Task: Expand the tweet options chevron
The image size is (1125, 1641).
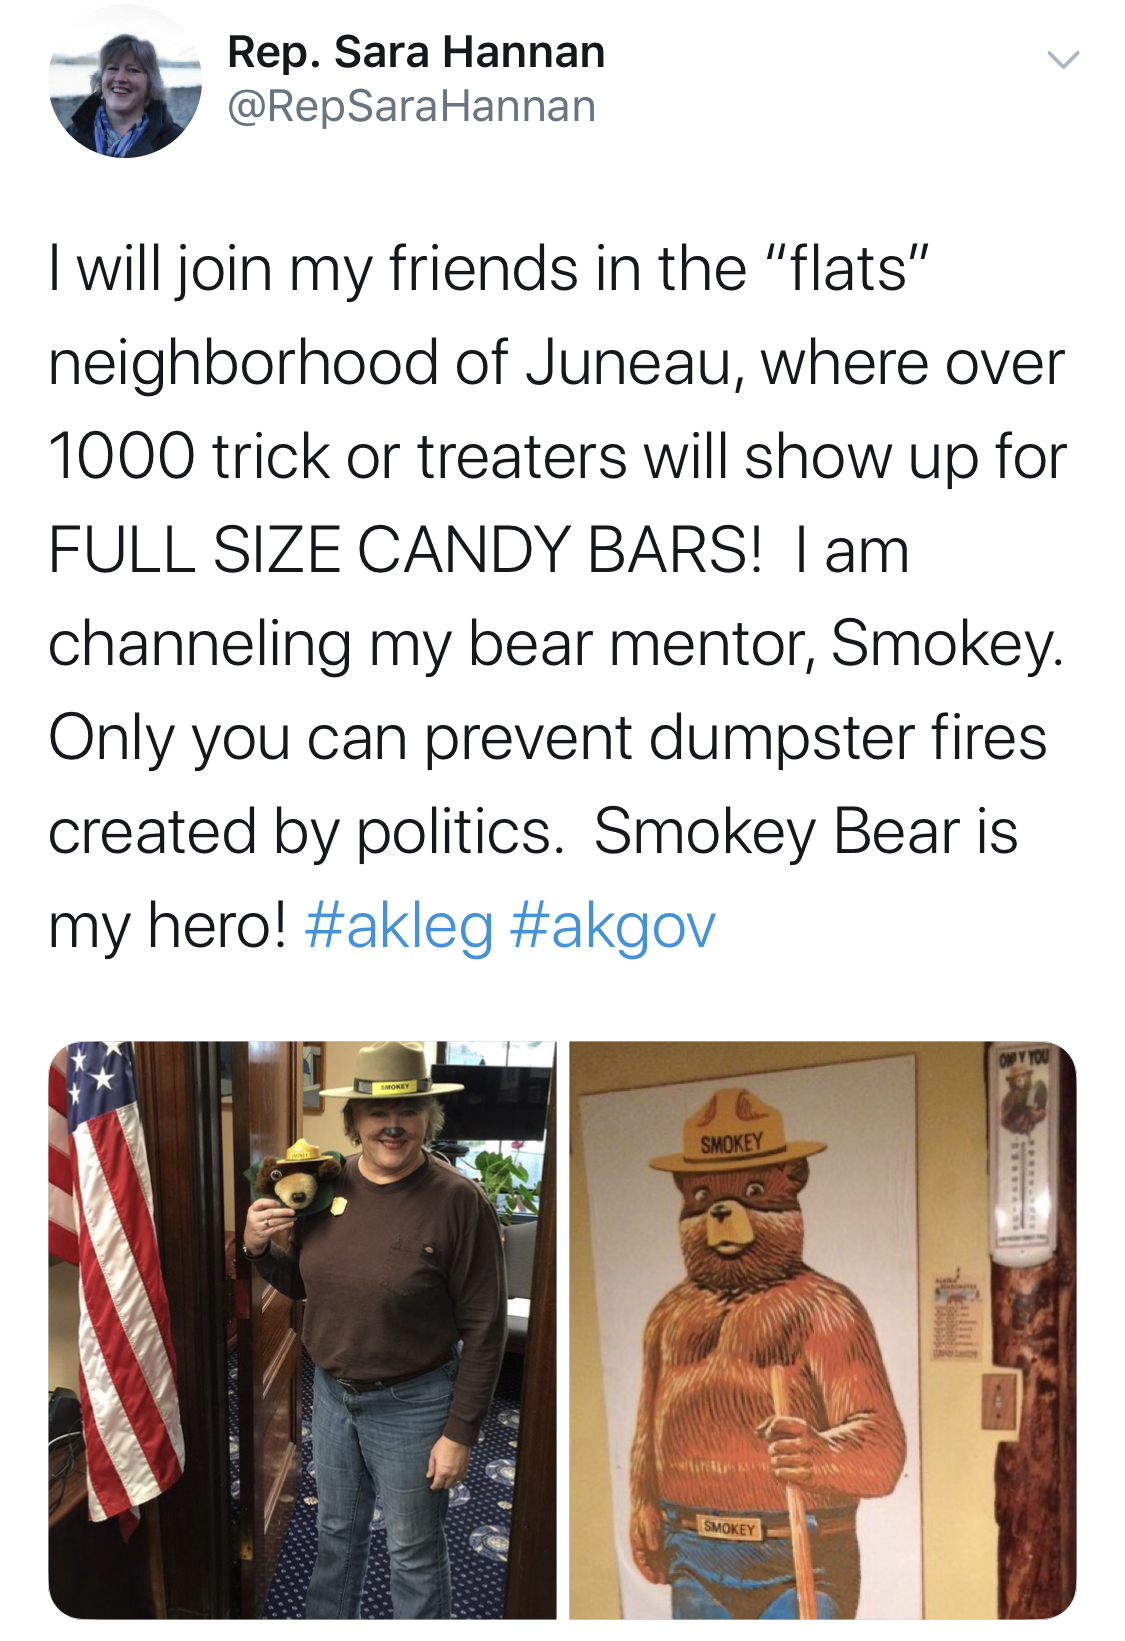Action: [1063, 60]
